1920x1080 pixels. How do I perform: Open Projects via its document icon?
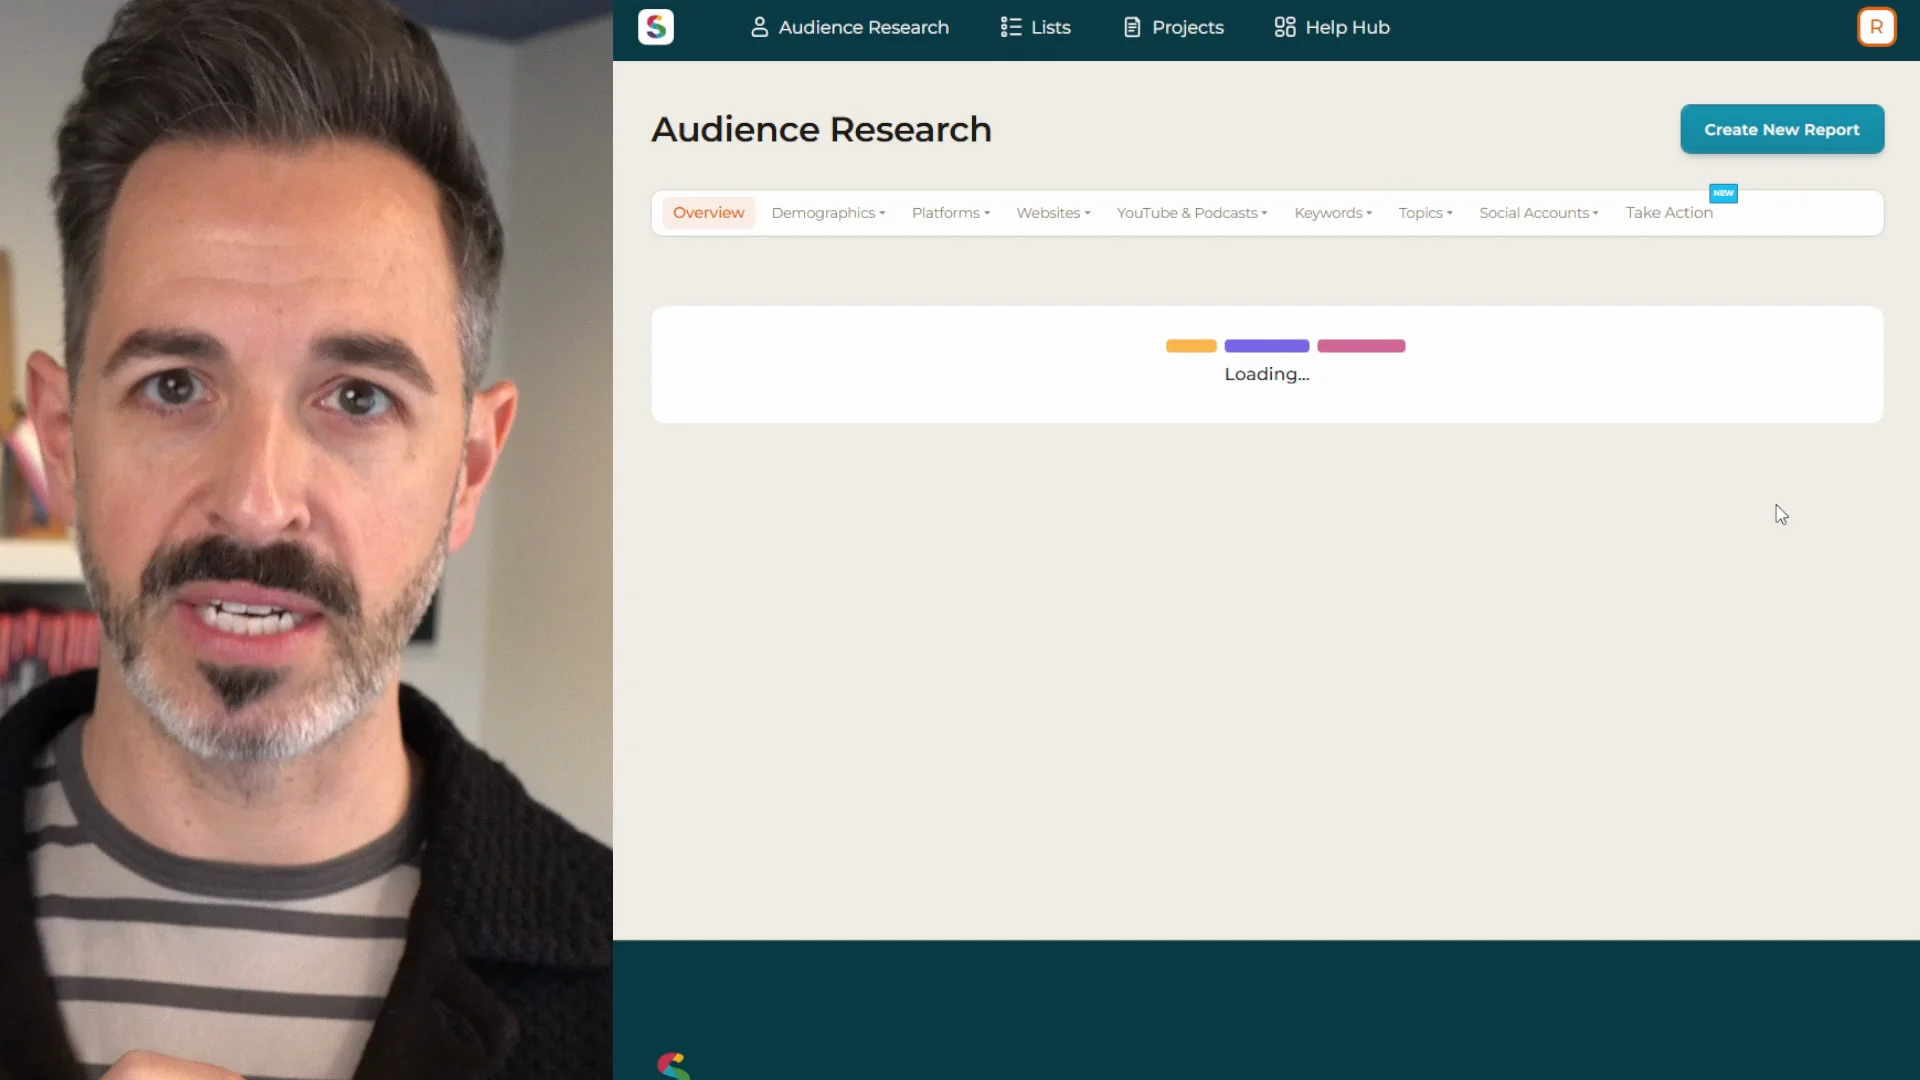1132,27
